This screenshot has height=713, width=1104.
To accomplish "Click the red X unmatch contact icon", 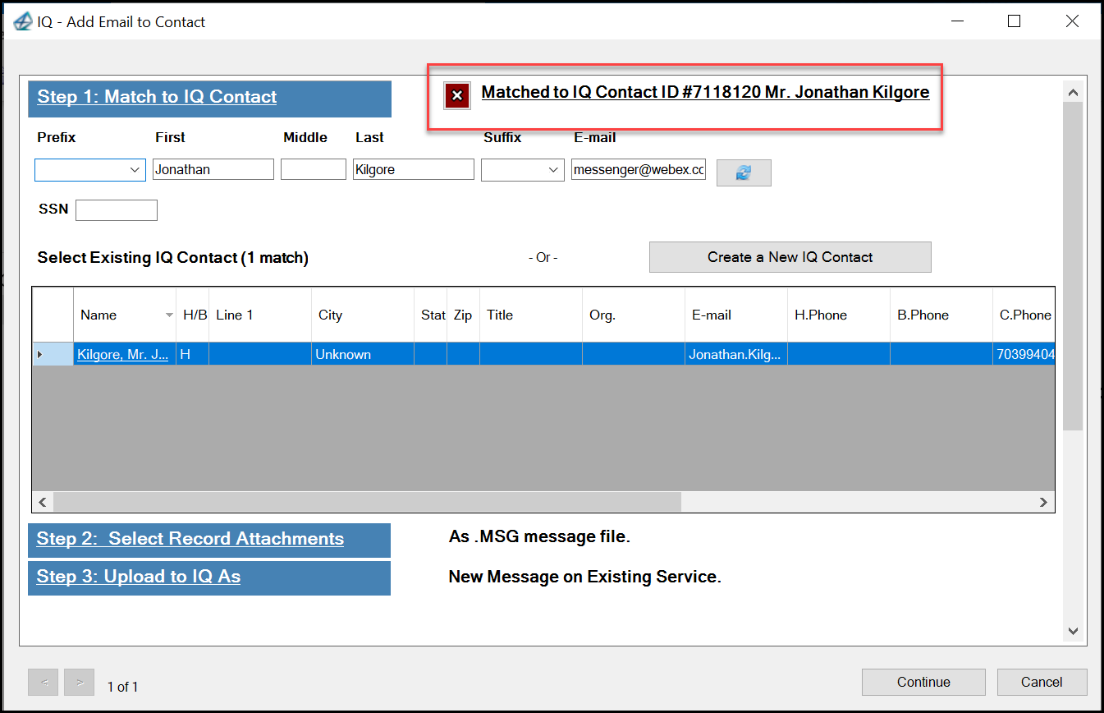I will click(x=457, y=95).
